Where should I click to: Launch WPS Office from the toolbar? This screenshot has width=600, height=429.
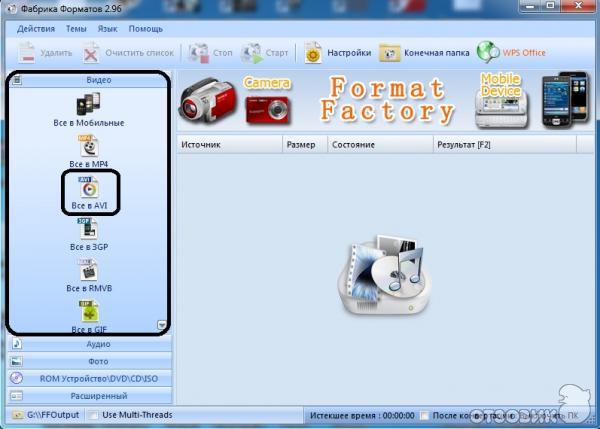click(x=511, y=52)
